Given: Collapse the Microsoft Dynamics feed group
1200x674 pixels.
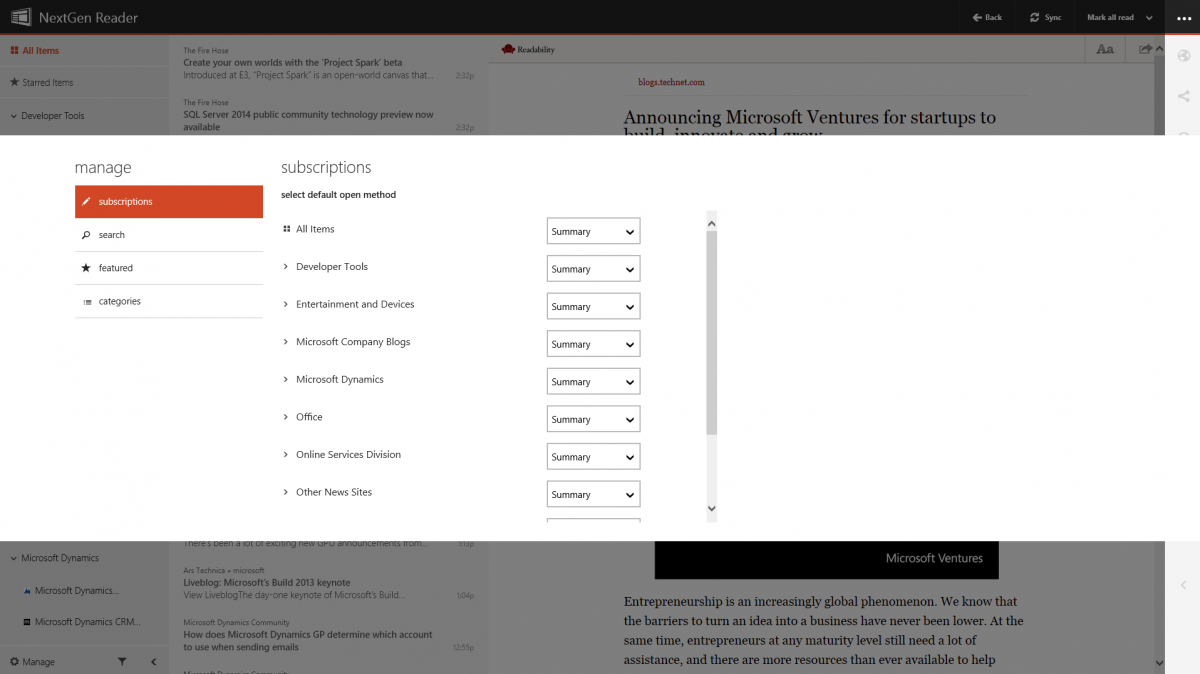Looking at the screenshot, I should (12, 558).
